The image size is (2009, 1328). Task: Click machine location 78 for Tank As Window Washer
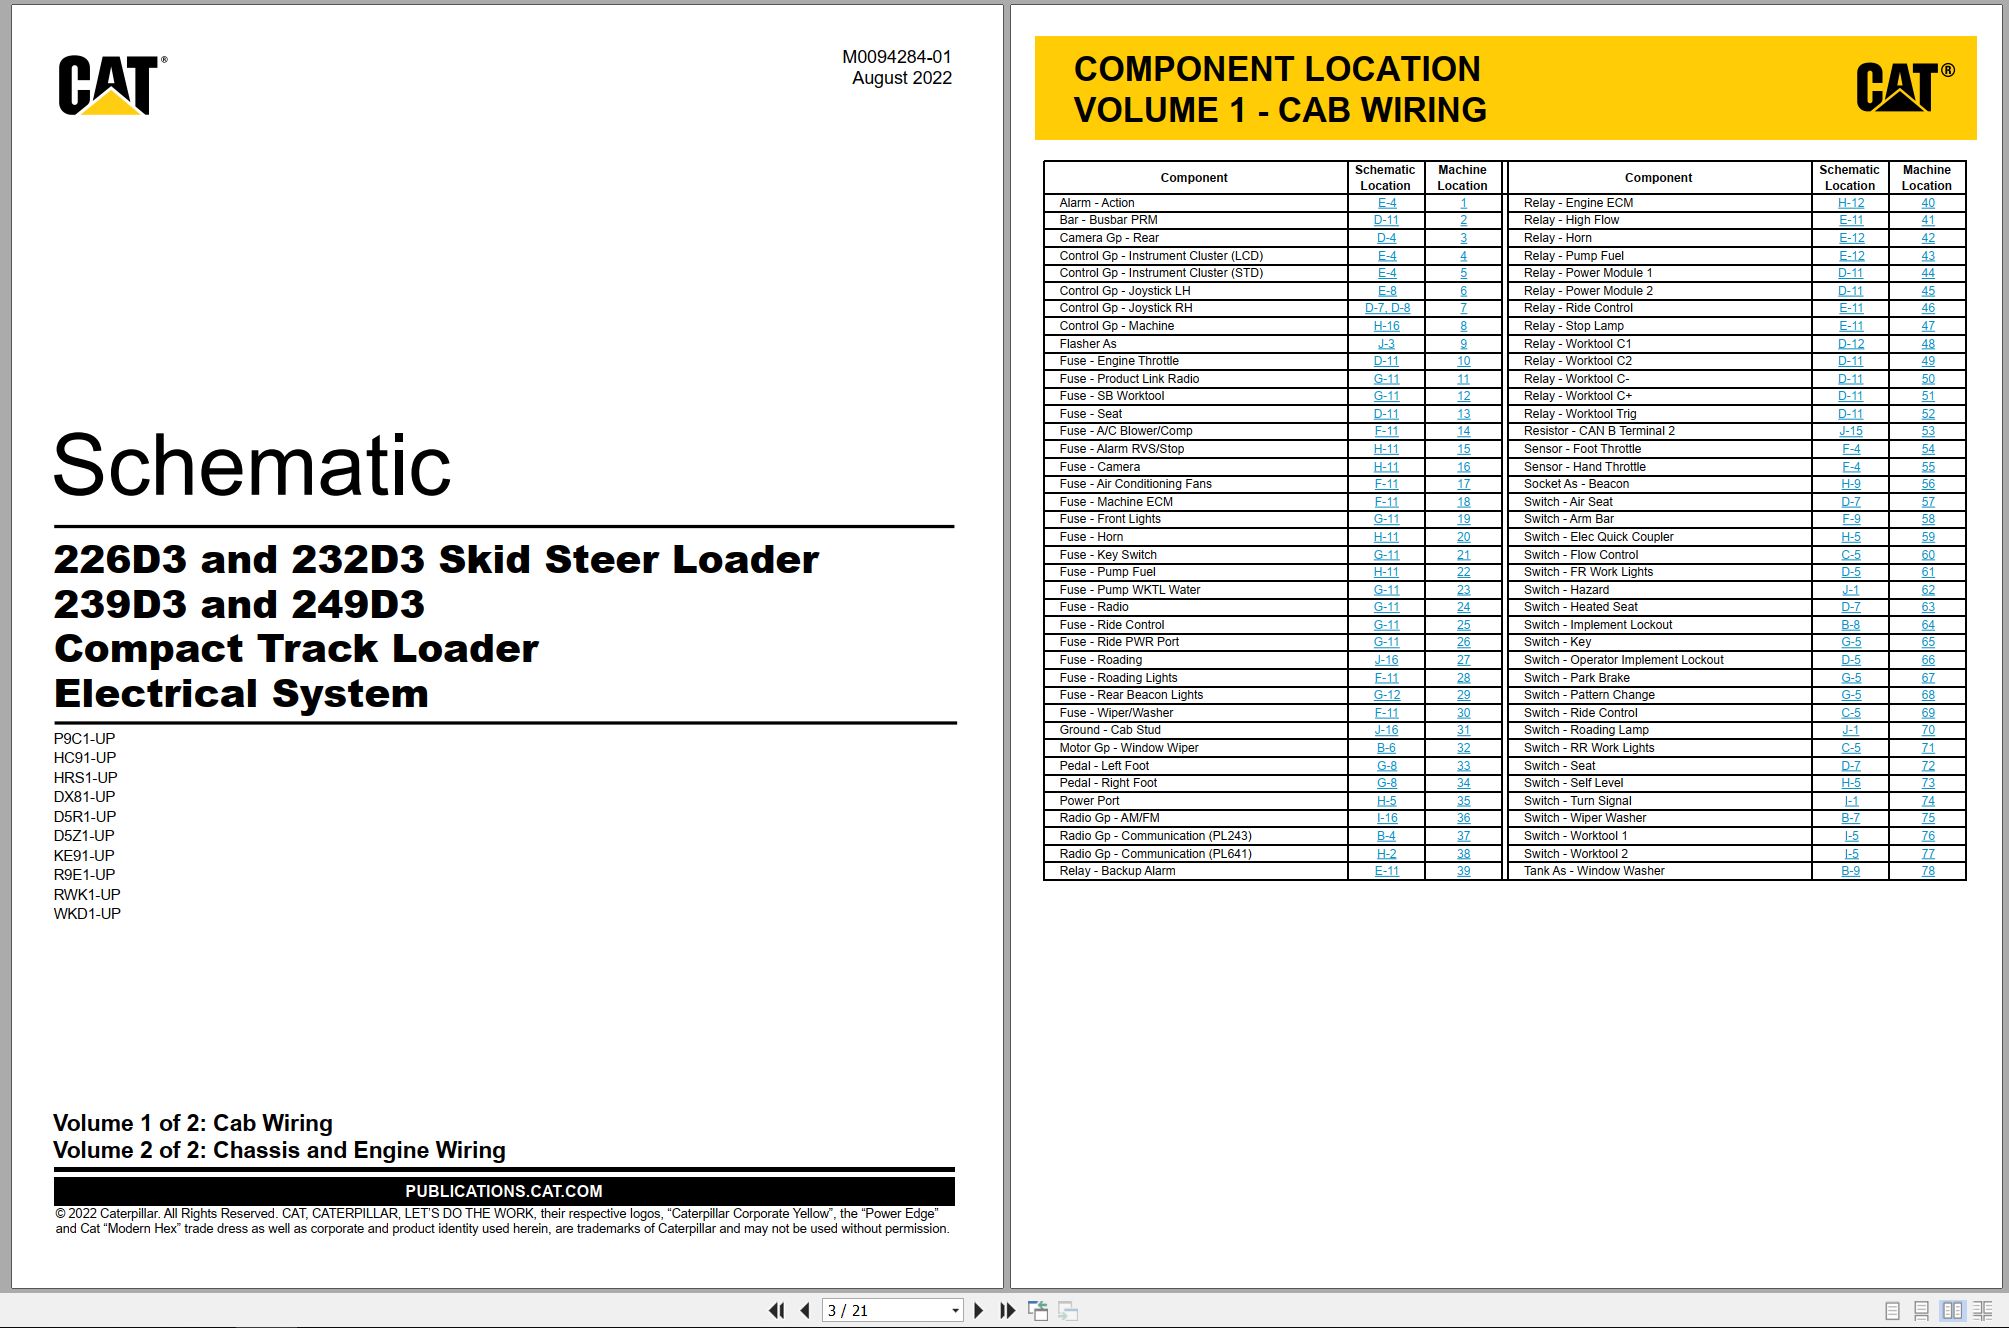[1927, 871]
